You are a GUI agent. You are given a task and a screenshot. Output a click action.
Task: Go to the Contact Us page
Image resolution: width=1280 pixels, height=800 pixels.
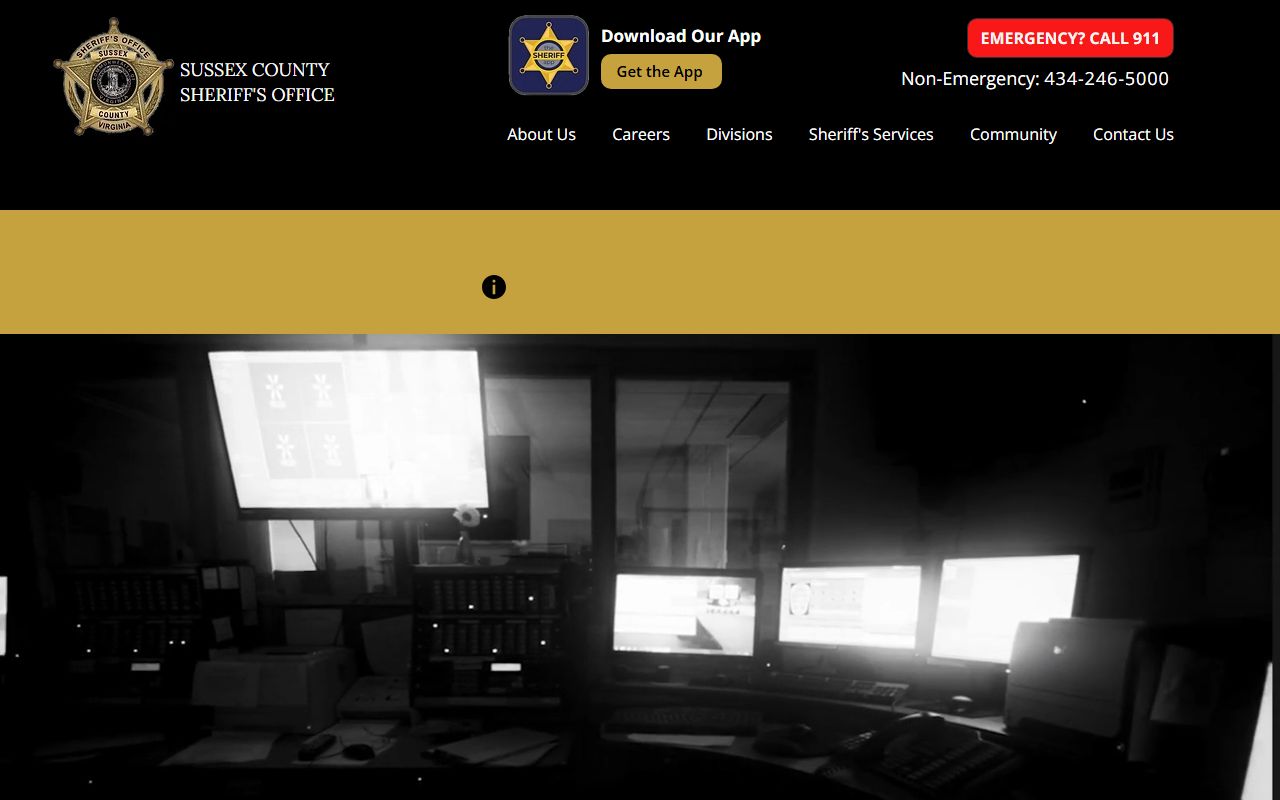click(1133, 134)
